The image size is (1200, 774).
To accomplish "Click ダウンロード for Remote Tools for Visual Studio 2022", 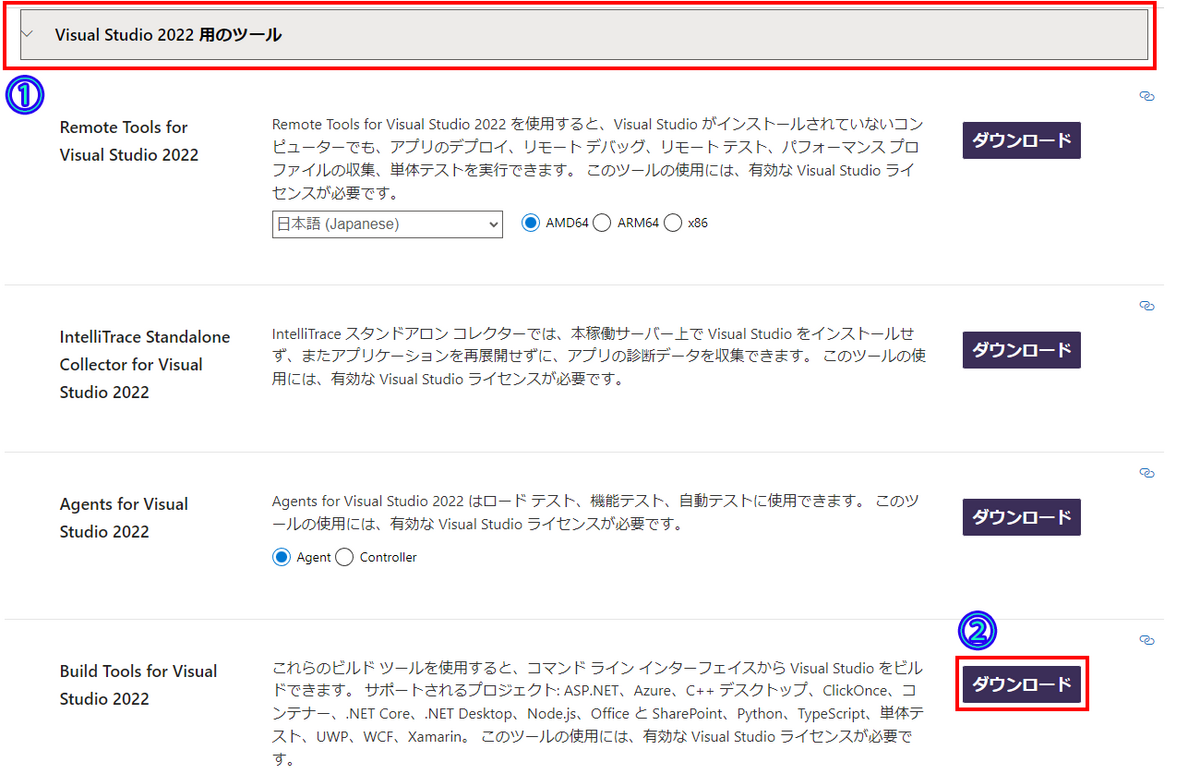I will [1021, 140].
